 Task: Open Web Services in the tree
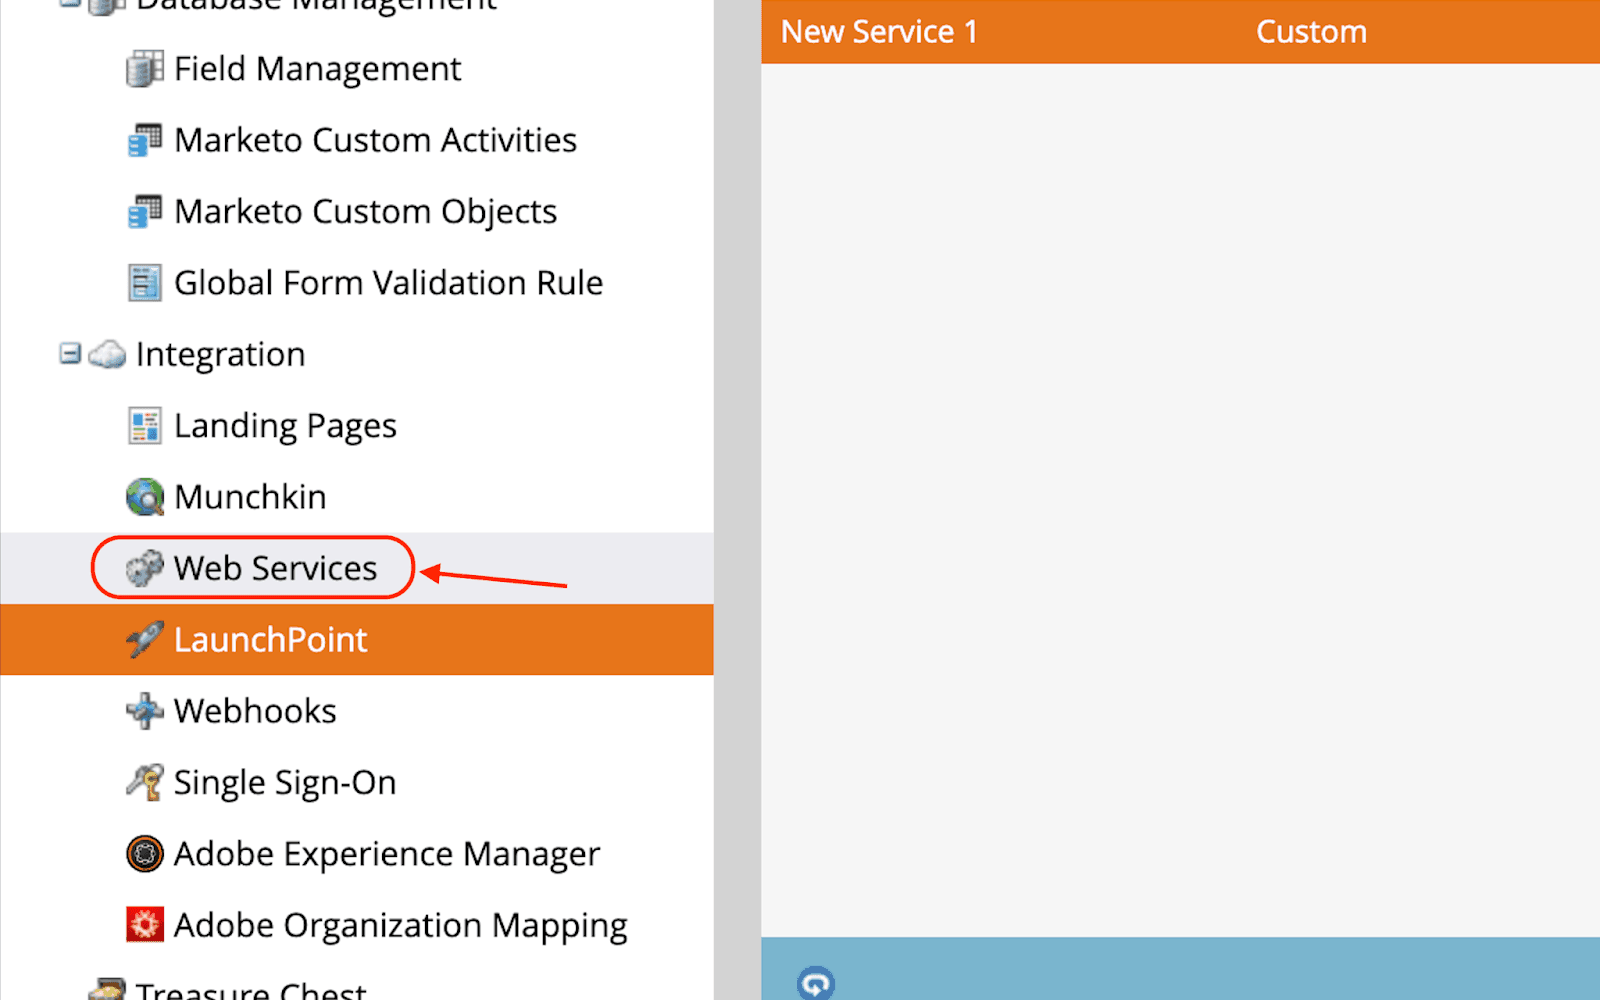[275, 568]
